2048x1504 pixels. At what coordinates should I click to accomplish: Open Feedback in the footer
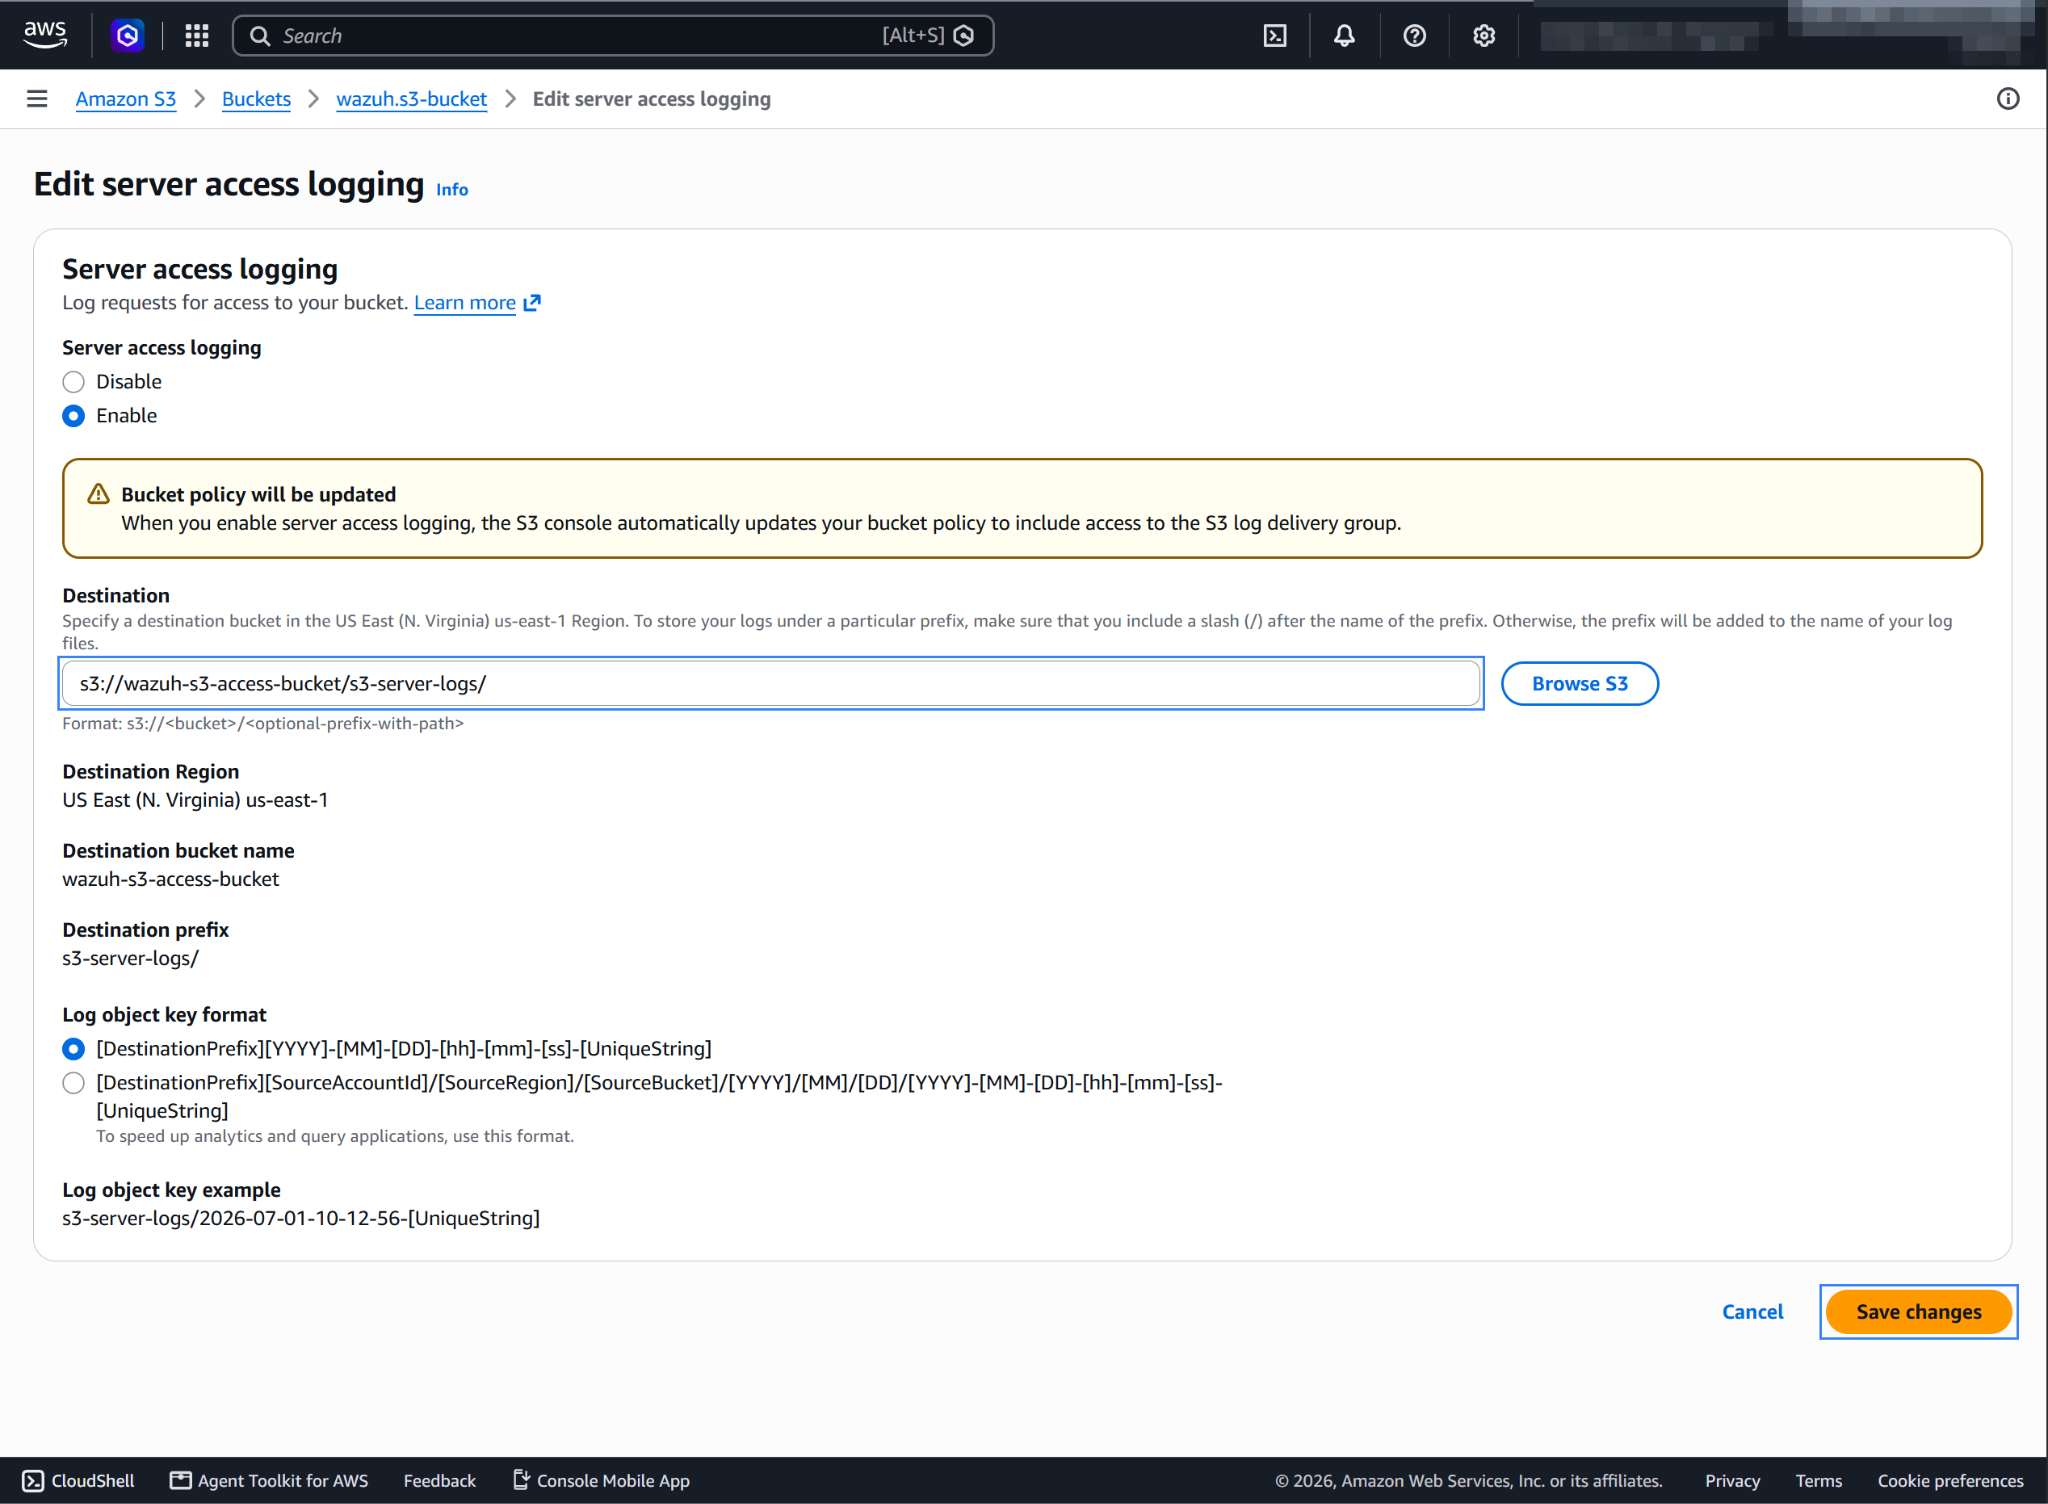[440, 1481]
